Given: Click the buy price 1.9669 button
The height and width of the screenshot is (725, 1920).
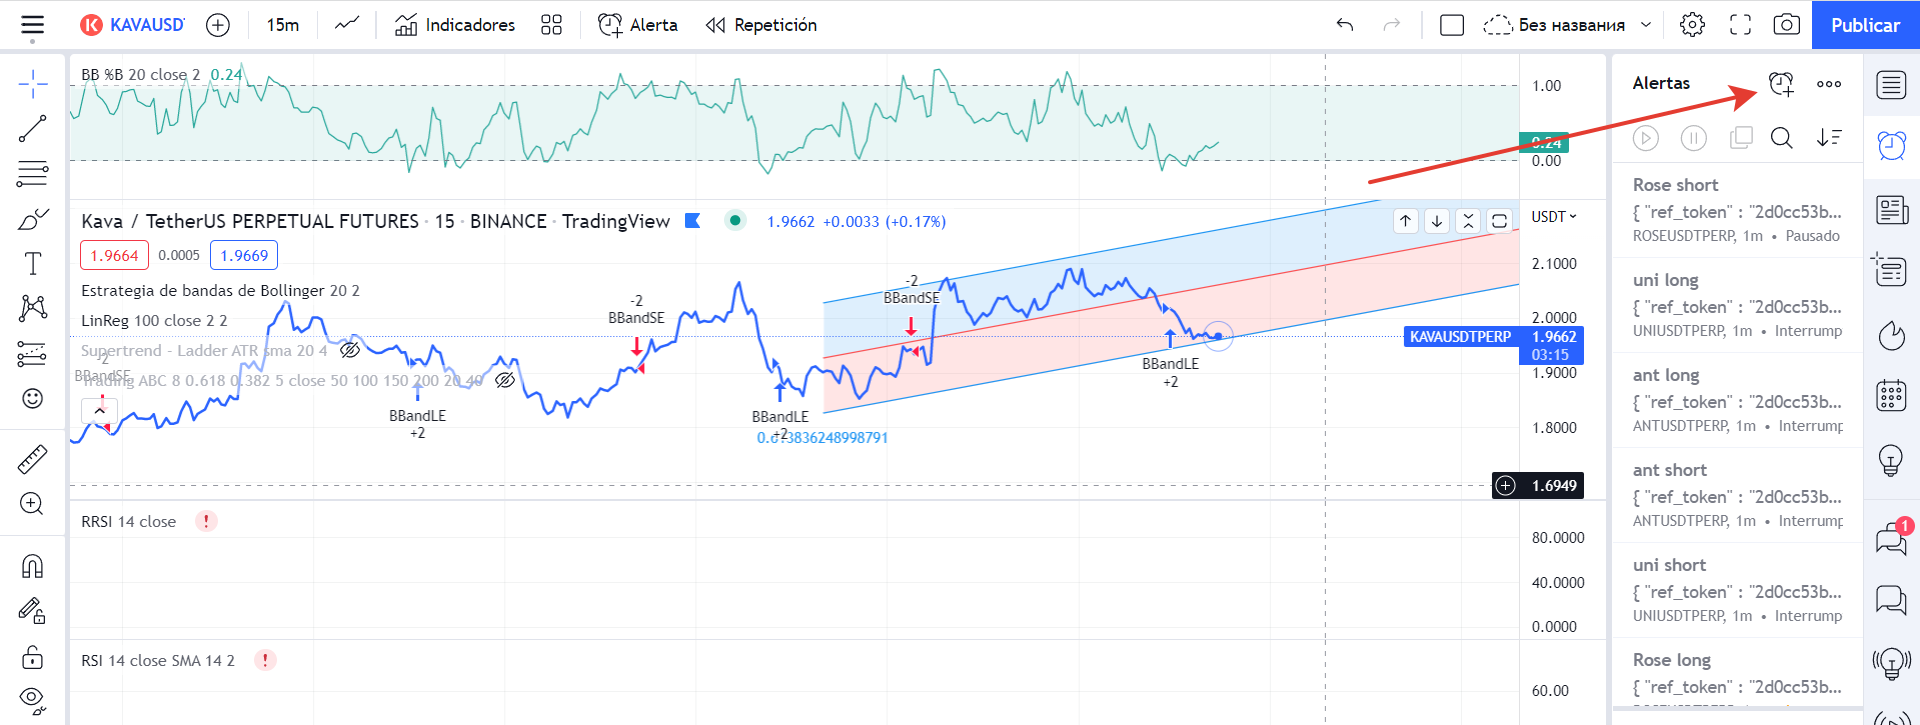Looking at the screenshot, I should pyautogui.click(x=244, y=255).
